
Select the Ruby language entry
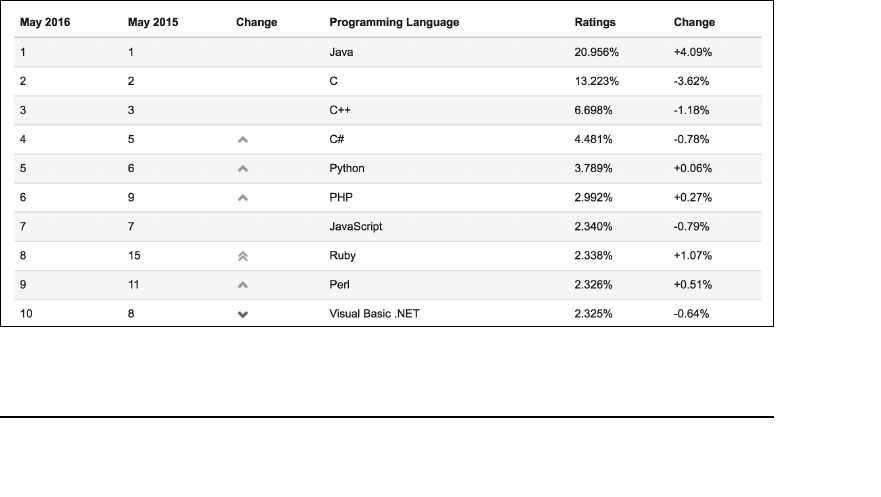[342, 256]
